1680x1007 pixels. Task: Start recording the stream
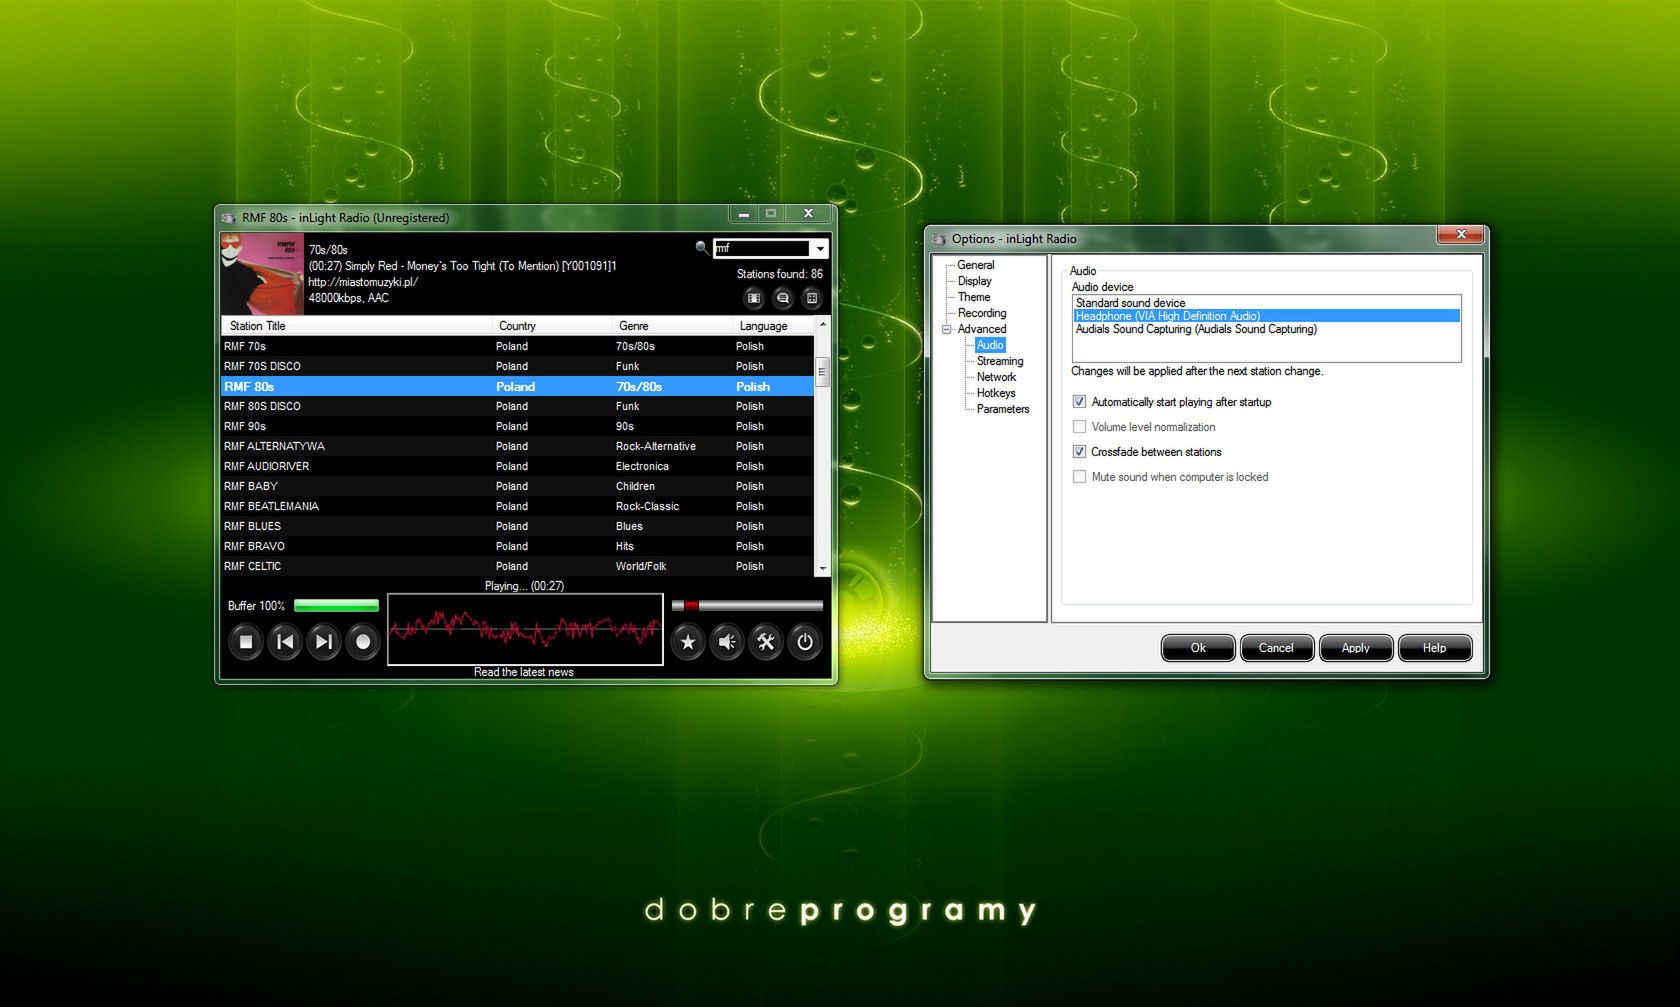click(x=363, y=642)
